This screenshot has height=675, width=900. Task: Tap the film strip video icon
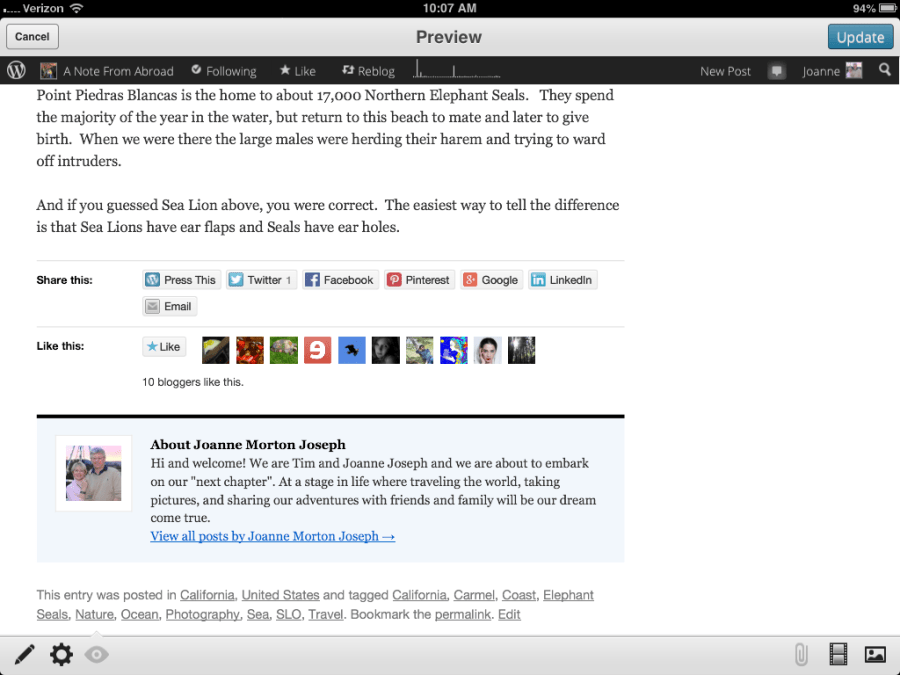pos(838,655)
